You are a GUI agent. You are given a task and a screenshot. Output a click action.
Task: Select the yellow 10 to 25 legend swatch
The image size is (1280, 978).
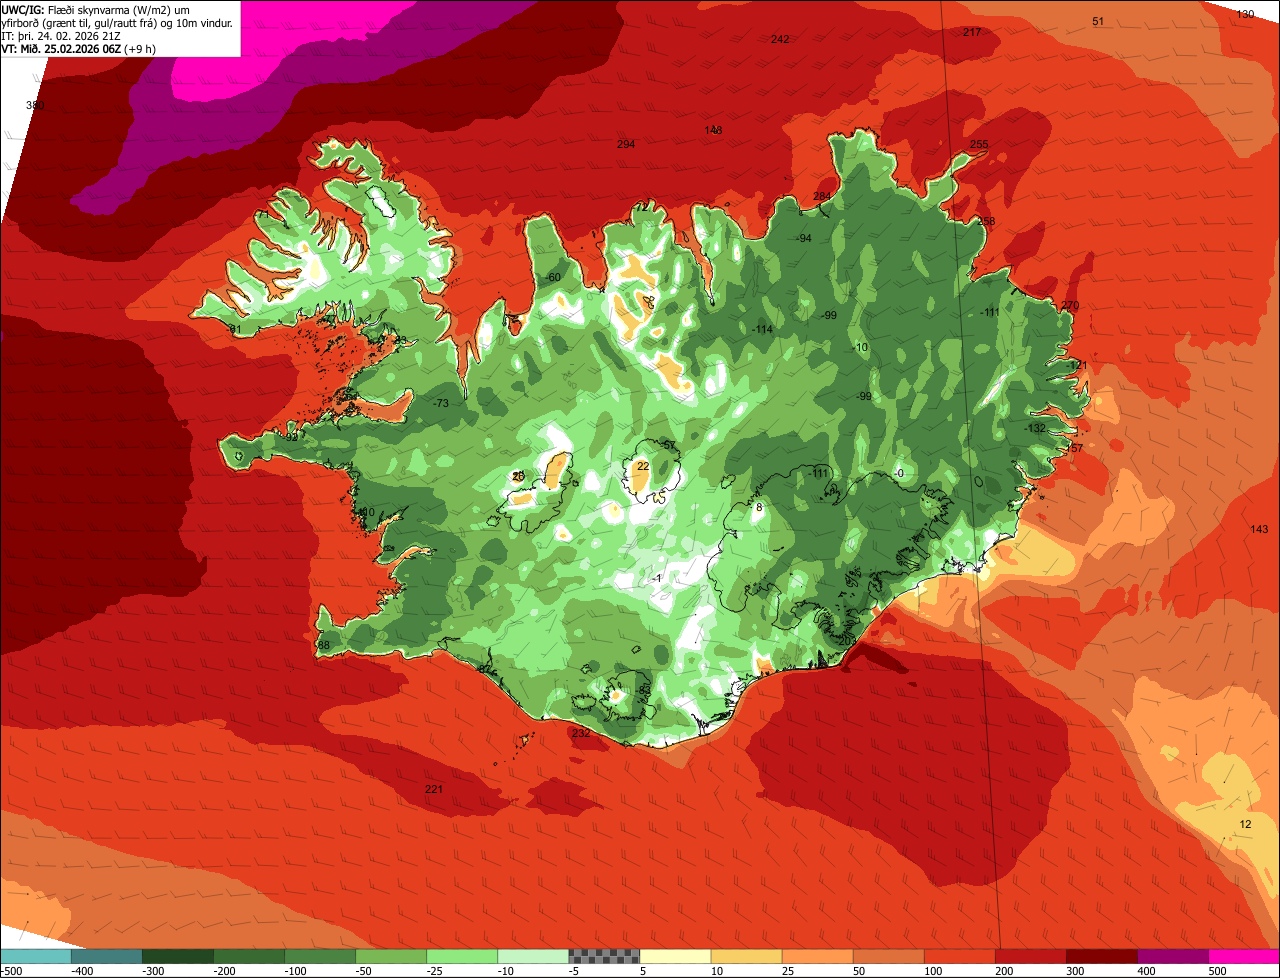745,955
